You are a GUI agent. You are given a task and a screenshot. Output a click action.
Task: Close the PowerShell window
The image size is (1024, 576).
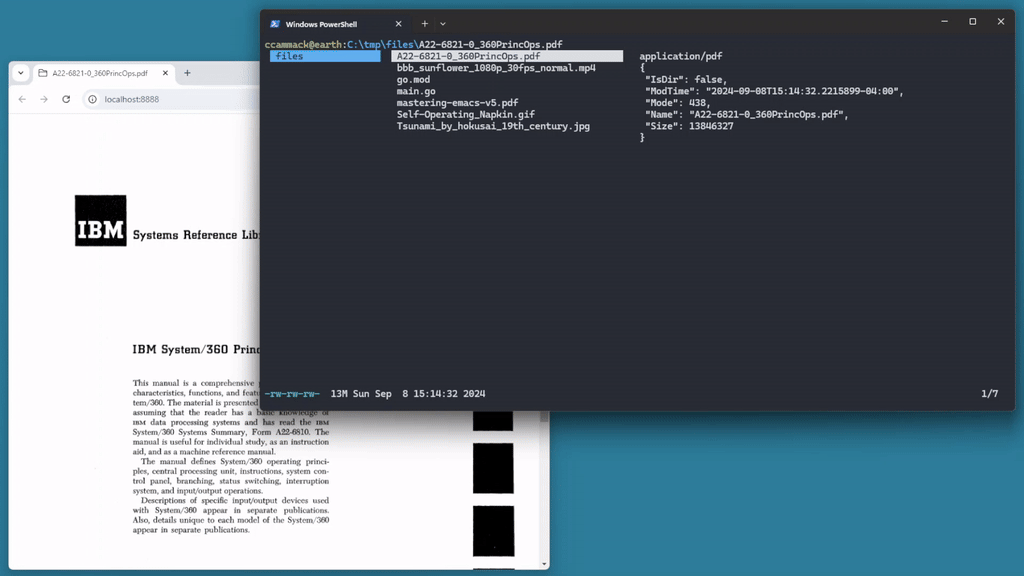click(1000, 22)
